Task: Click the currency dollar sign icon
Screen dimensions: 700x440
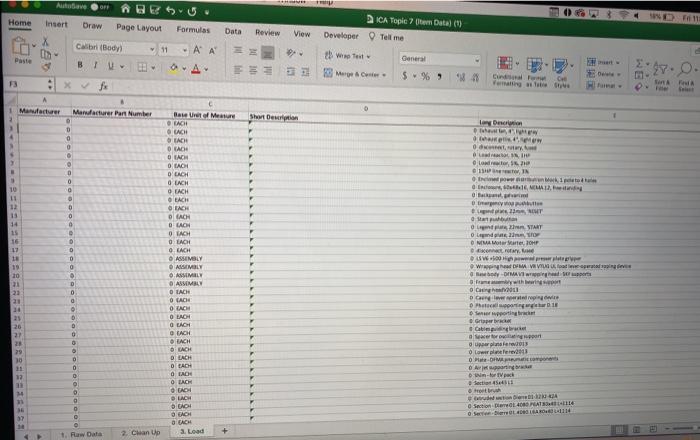Action: point(404,75)
